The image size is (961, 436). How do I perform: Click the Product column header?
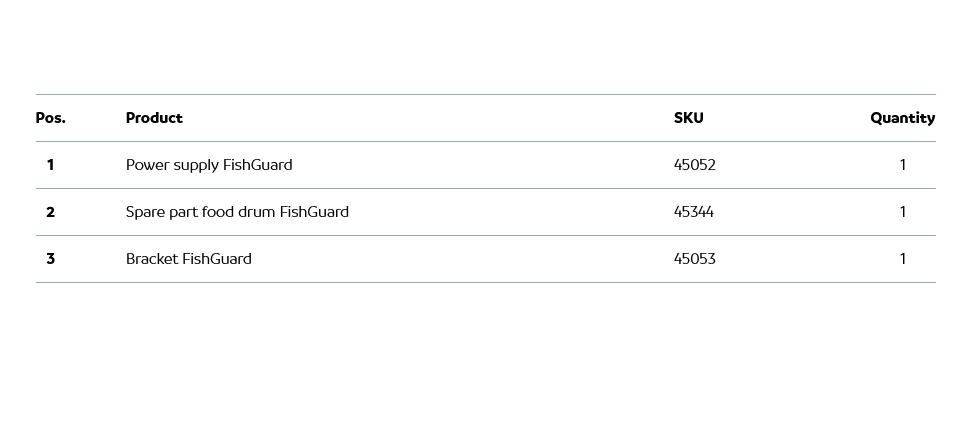point(154,118)
